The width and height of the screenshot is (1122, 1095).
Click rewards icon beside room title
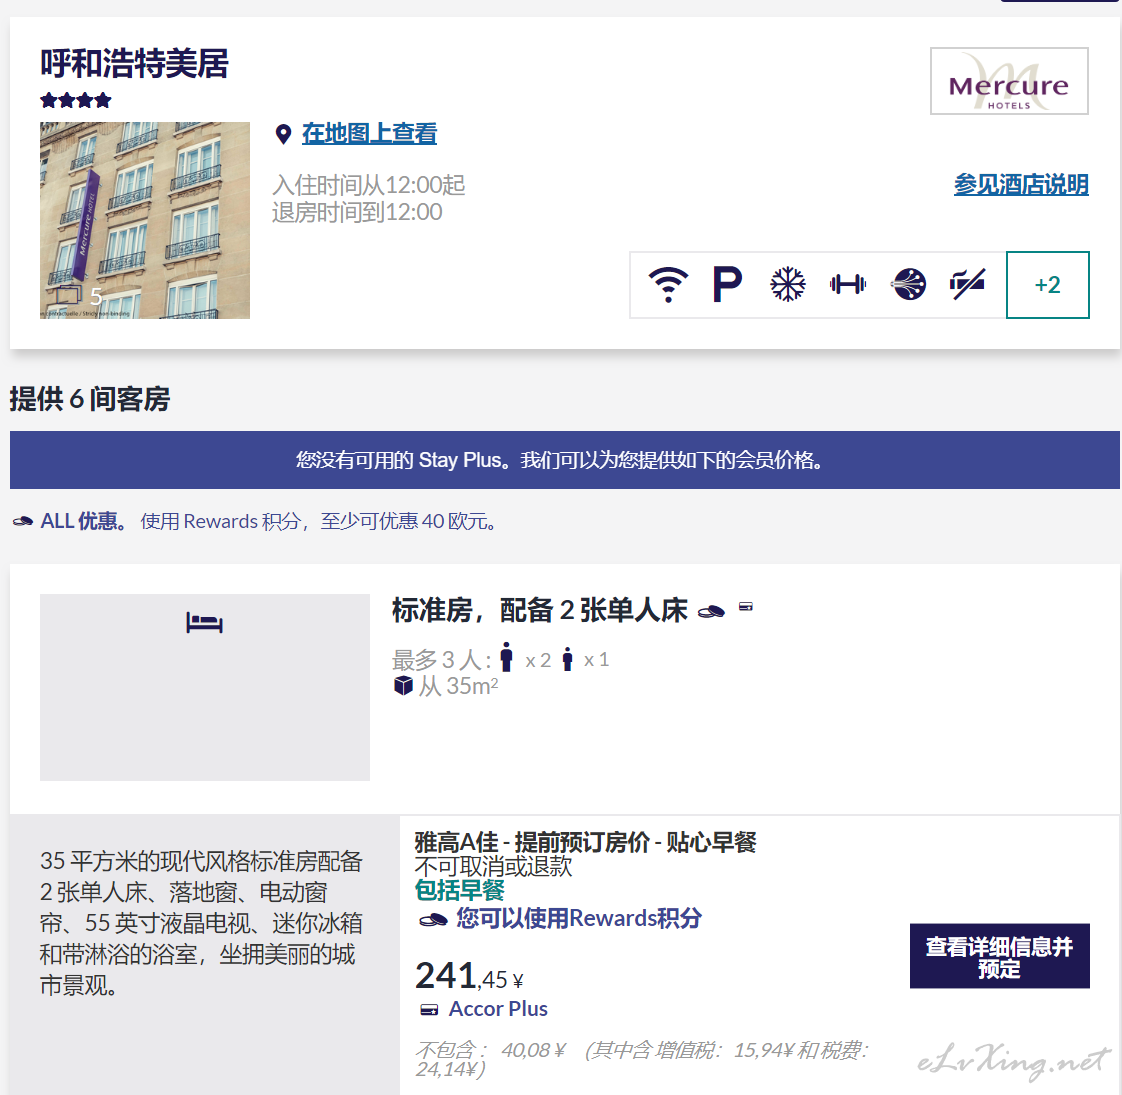[711, 612]
